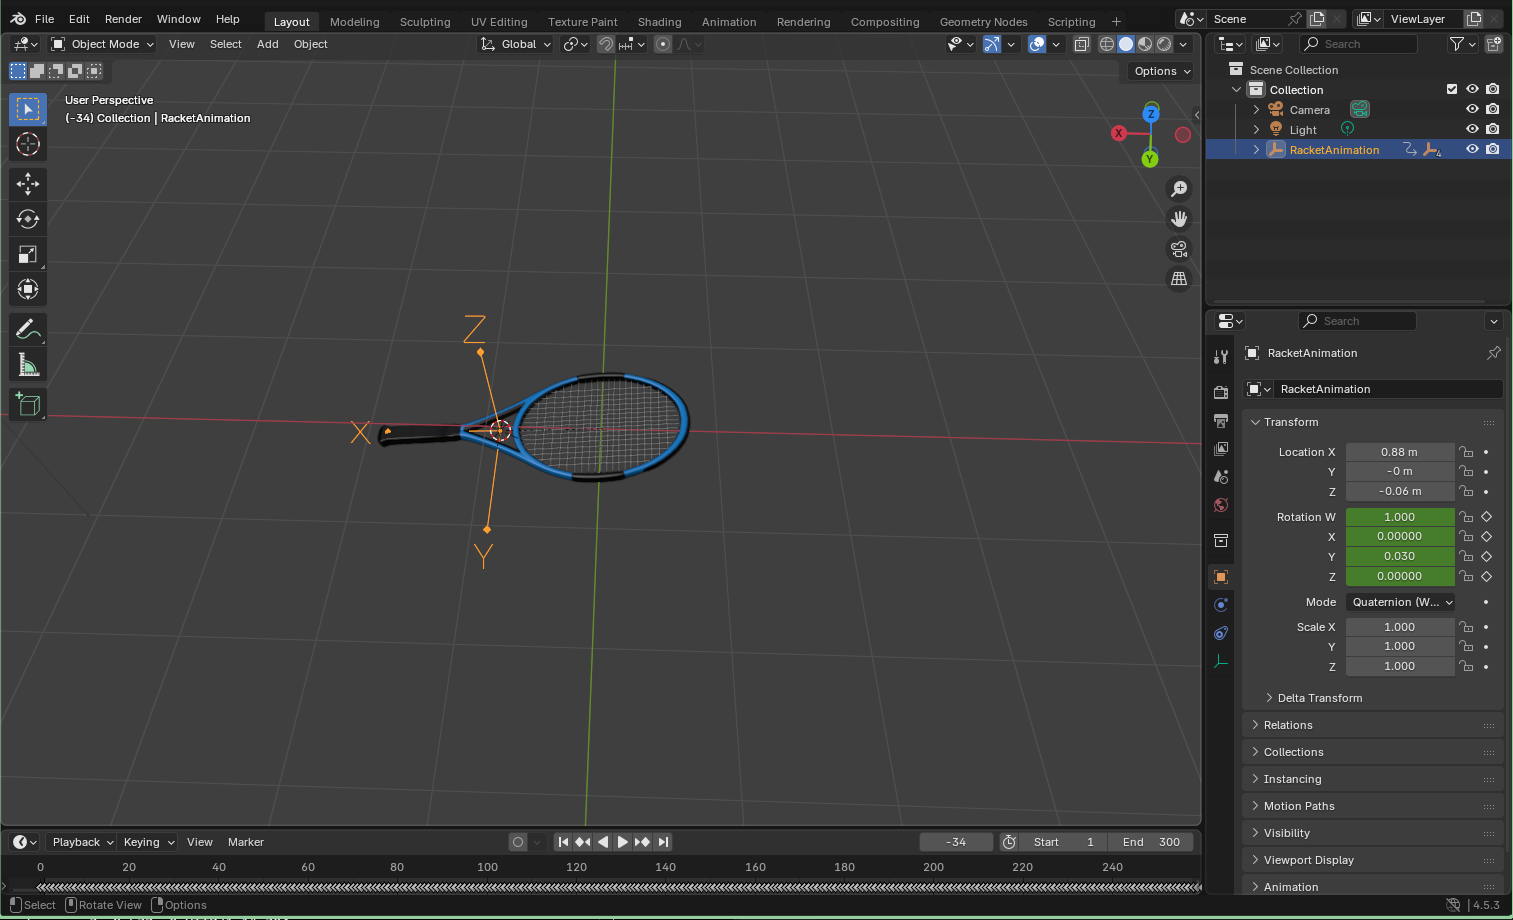
Task: Select the 3D Cursor tool
Action: click(28, 144)
